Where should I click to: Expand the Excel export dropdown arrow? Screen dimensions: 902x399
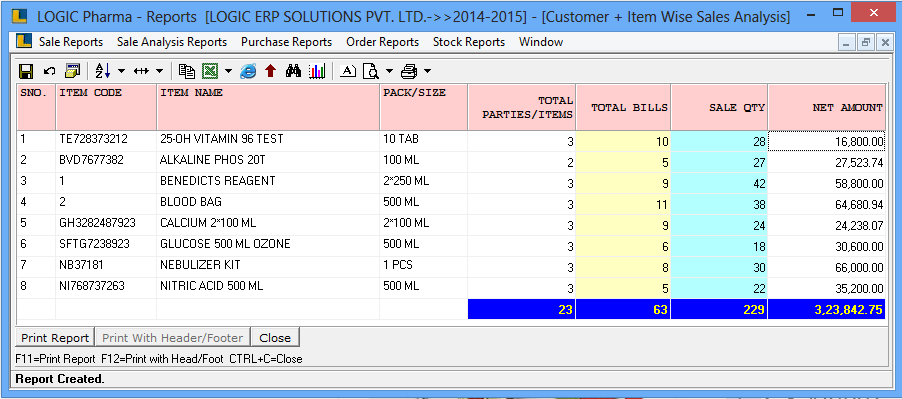click(x=228, y=71)
